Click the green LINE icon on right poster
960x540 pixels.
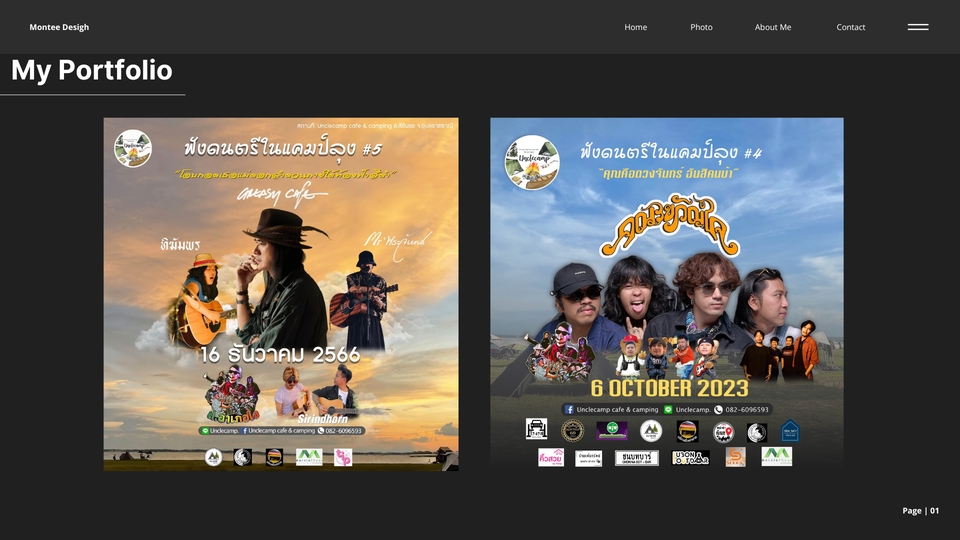pyautogui.click(x=668, y=409)
